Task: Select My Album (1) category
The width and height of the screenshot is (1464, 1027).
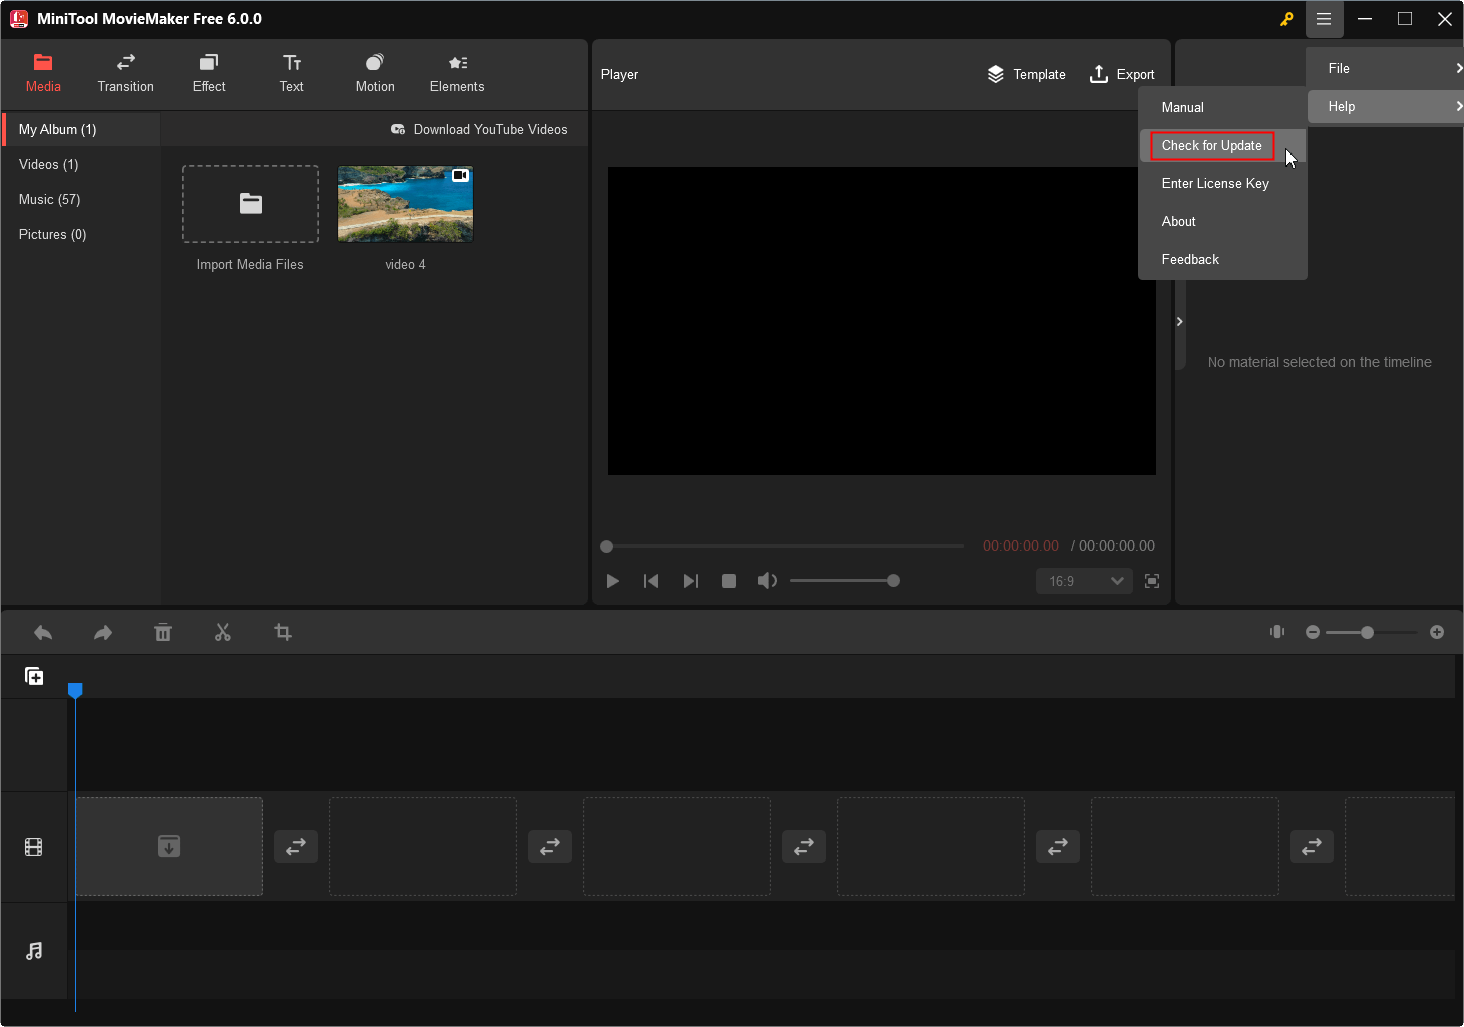Action: (81, 129)
